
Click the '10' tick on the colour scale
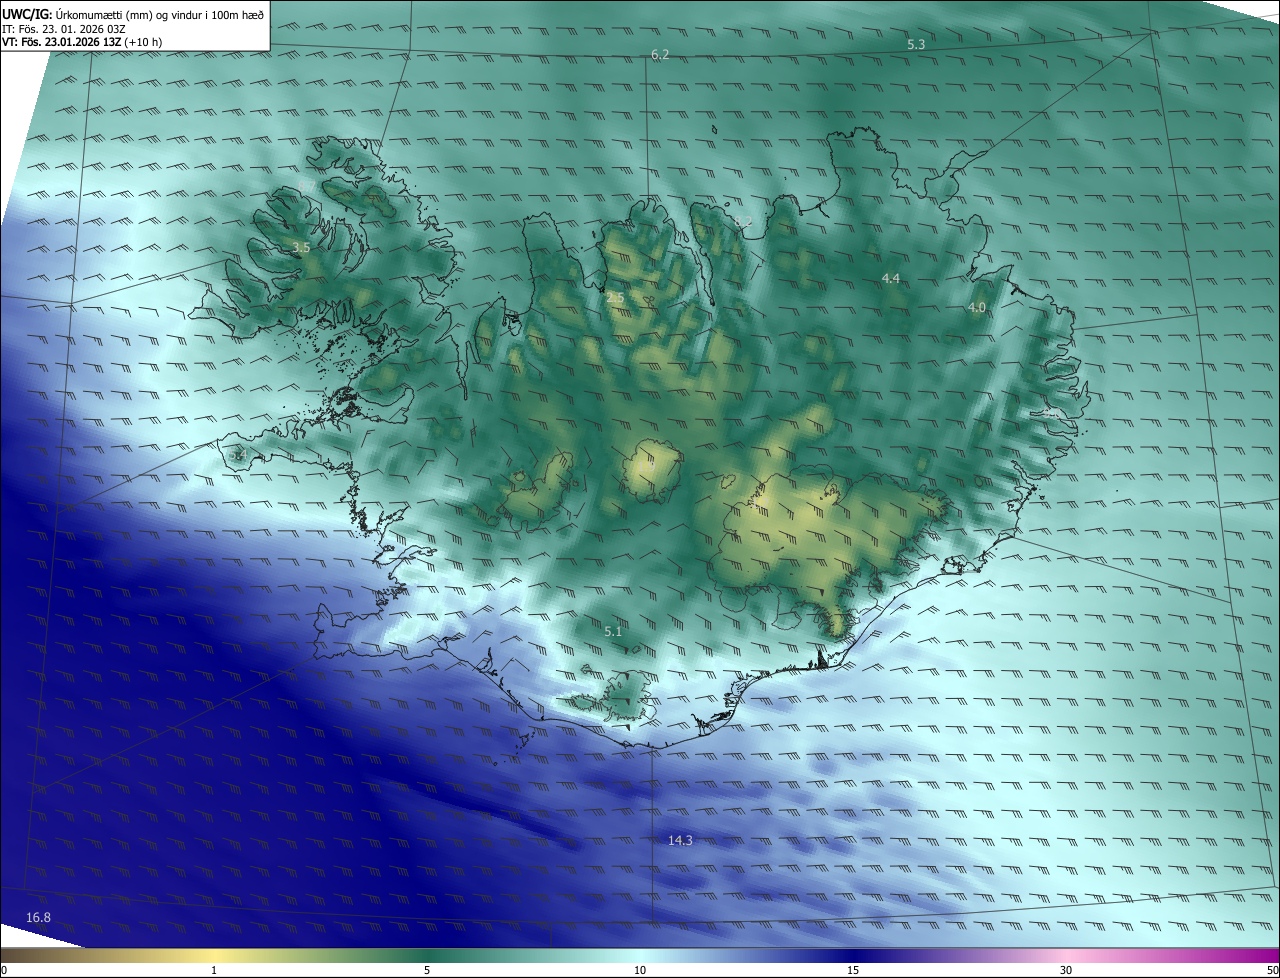point(640,970)
